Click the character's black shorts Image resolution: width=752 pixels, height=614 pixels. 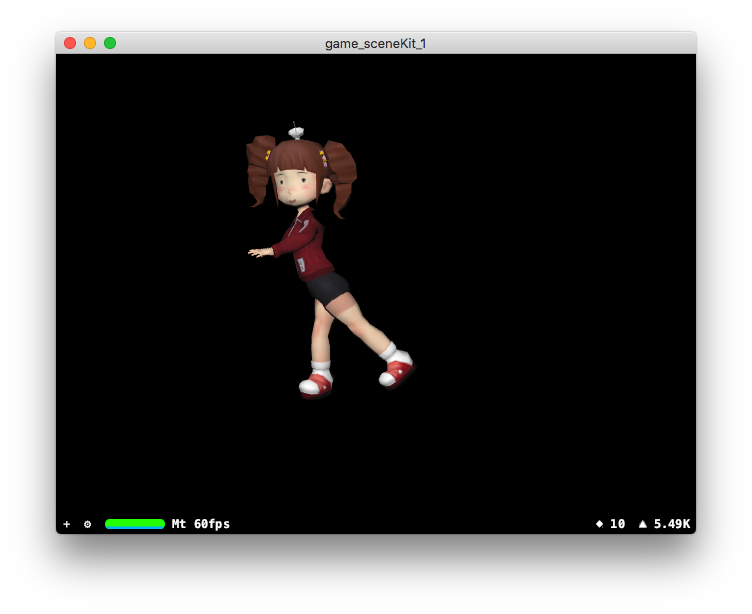(x=328, y=288)
